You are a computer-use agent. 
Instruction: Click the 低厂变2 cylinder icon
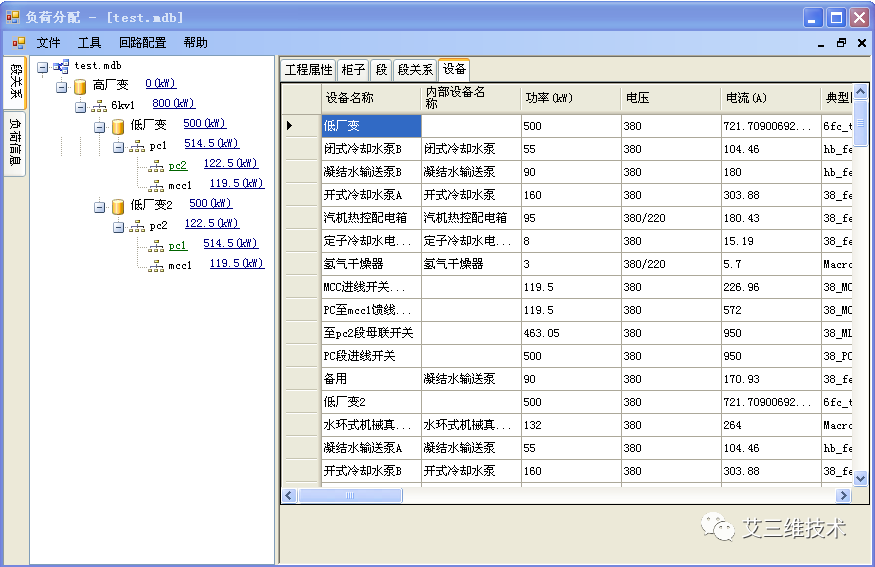(118, 206)
